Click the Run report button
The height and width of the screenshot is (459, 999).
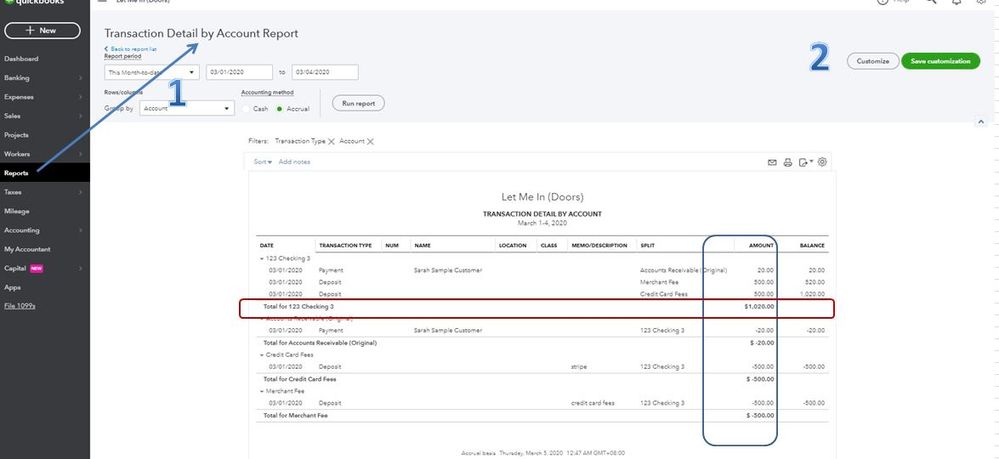(359, 103)
